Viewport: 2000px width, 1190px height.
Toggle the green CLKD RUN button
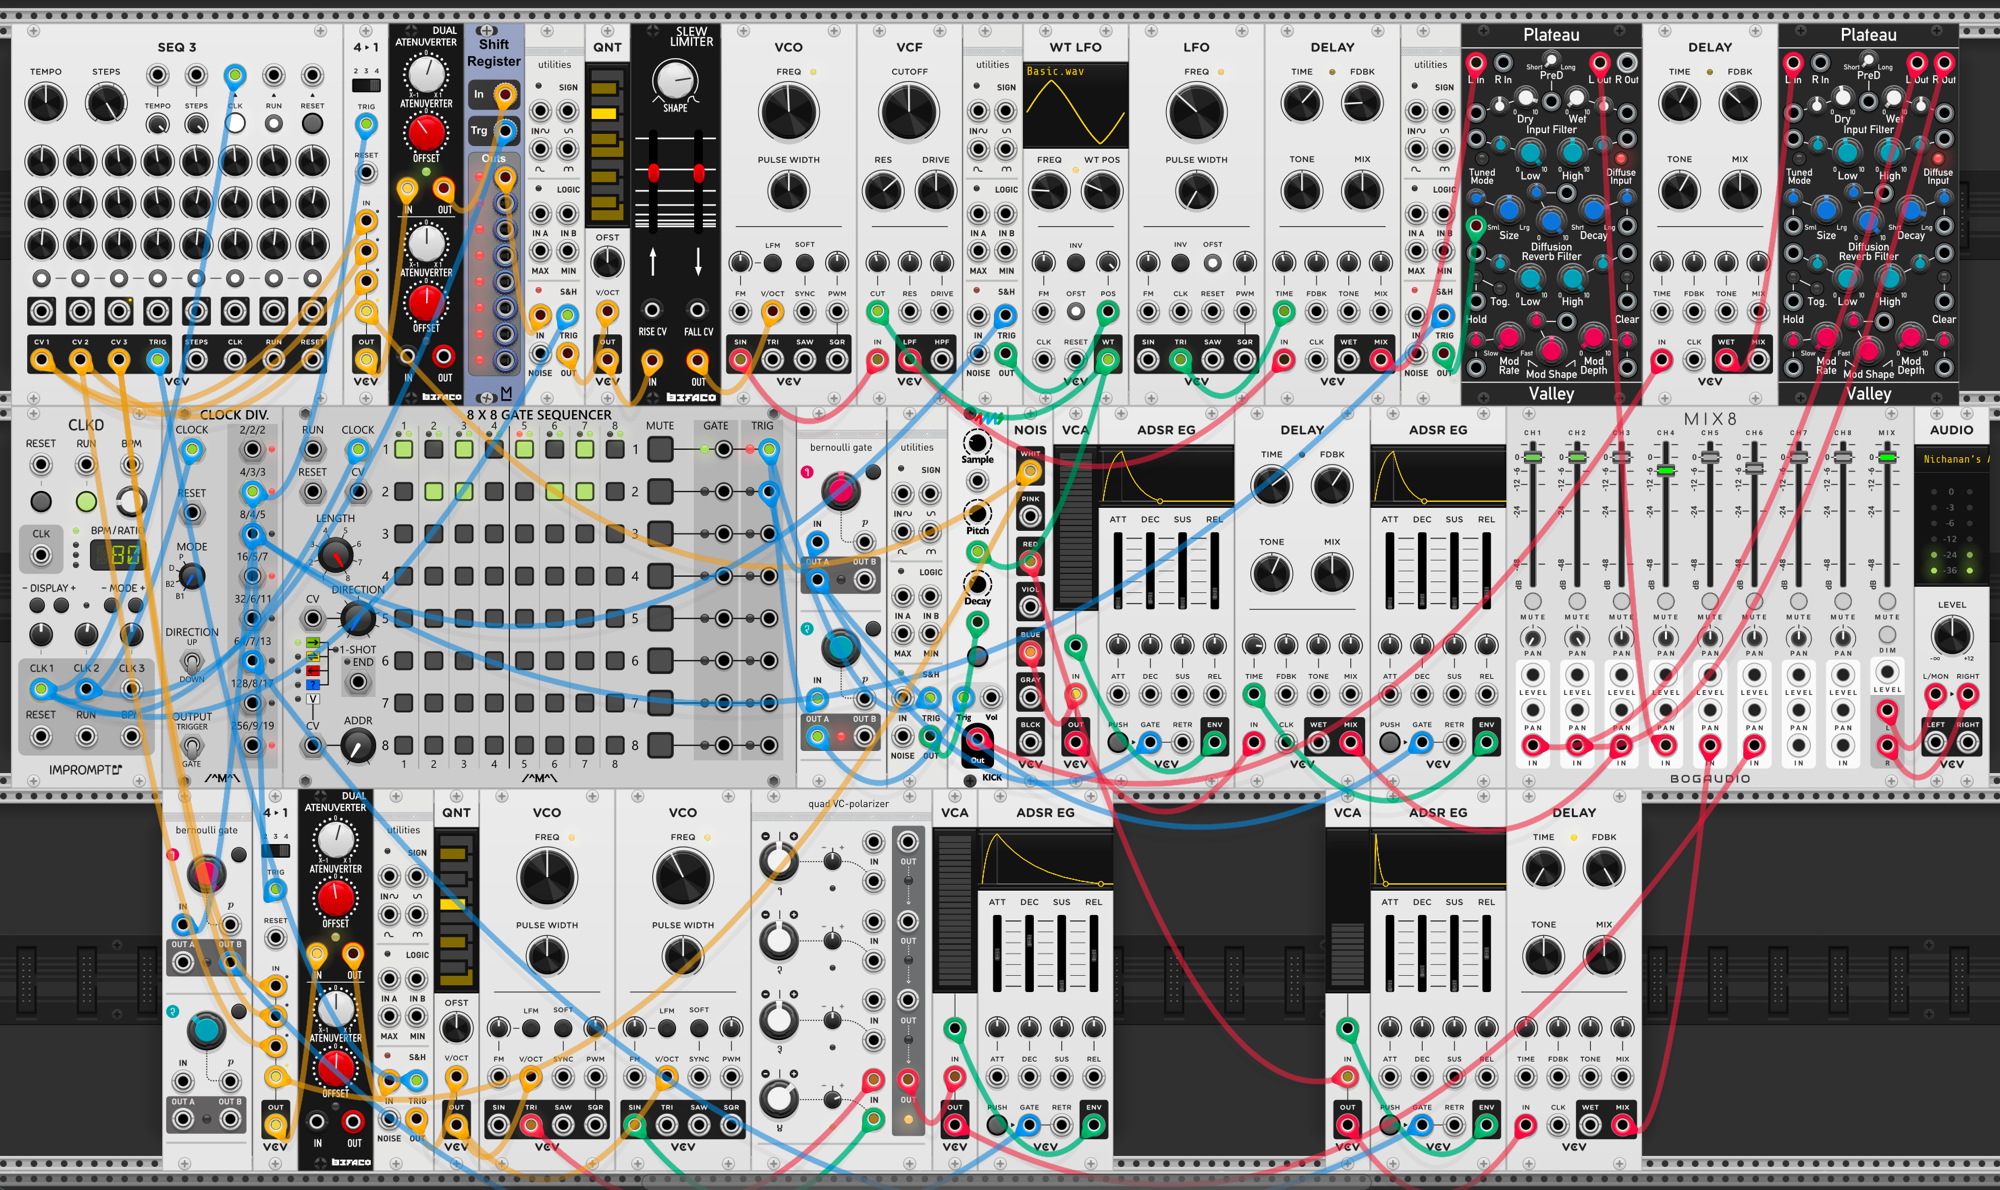[x=86, y=500]
